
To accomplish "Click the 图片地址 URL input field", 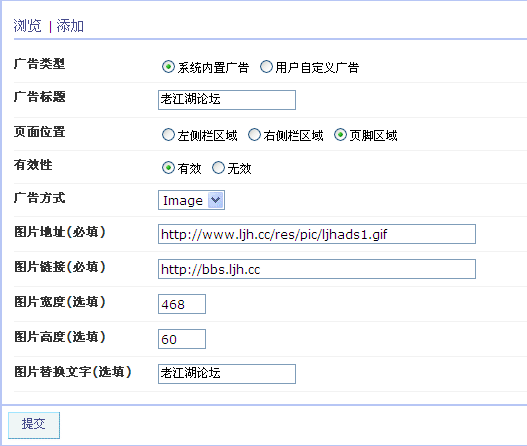I will 317,234.
